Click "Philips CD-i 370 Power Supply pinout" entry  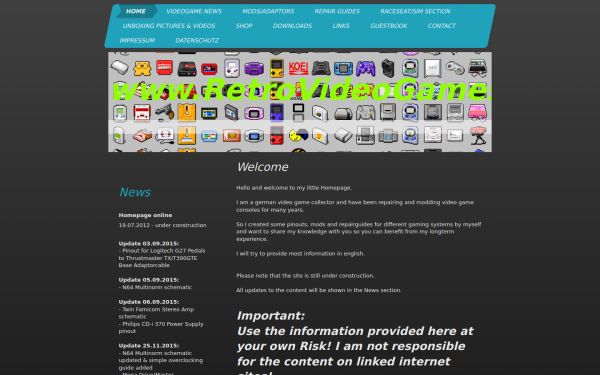coord(161,328)
